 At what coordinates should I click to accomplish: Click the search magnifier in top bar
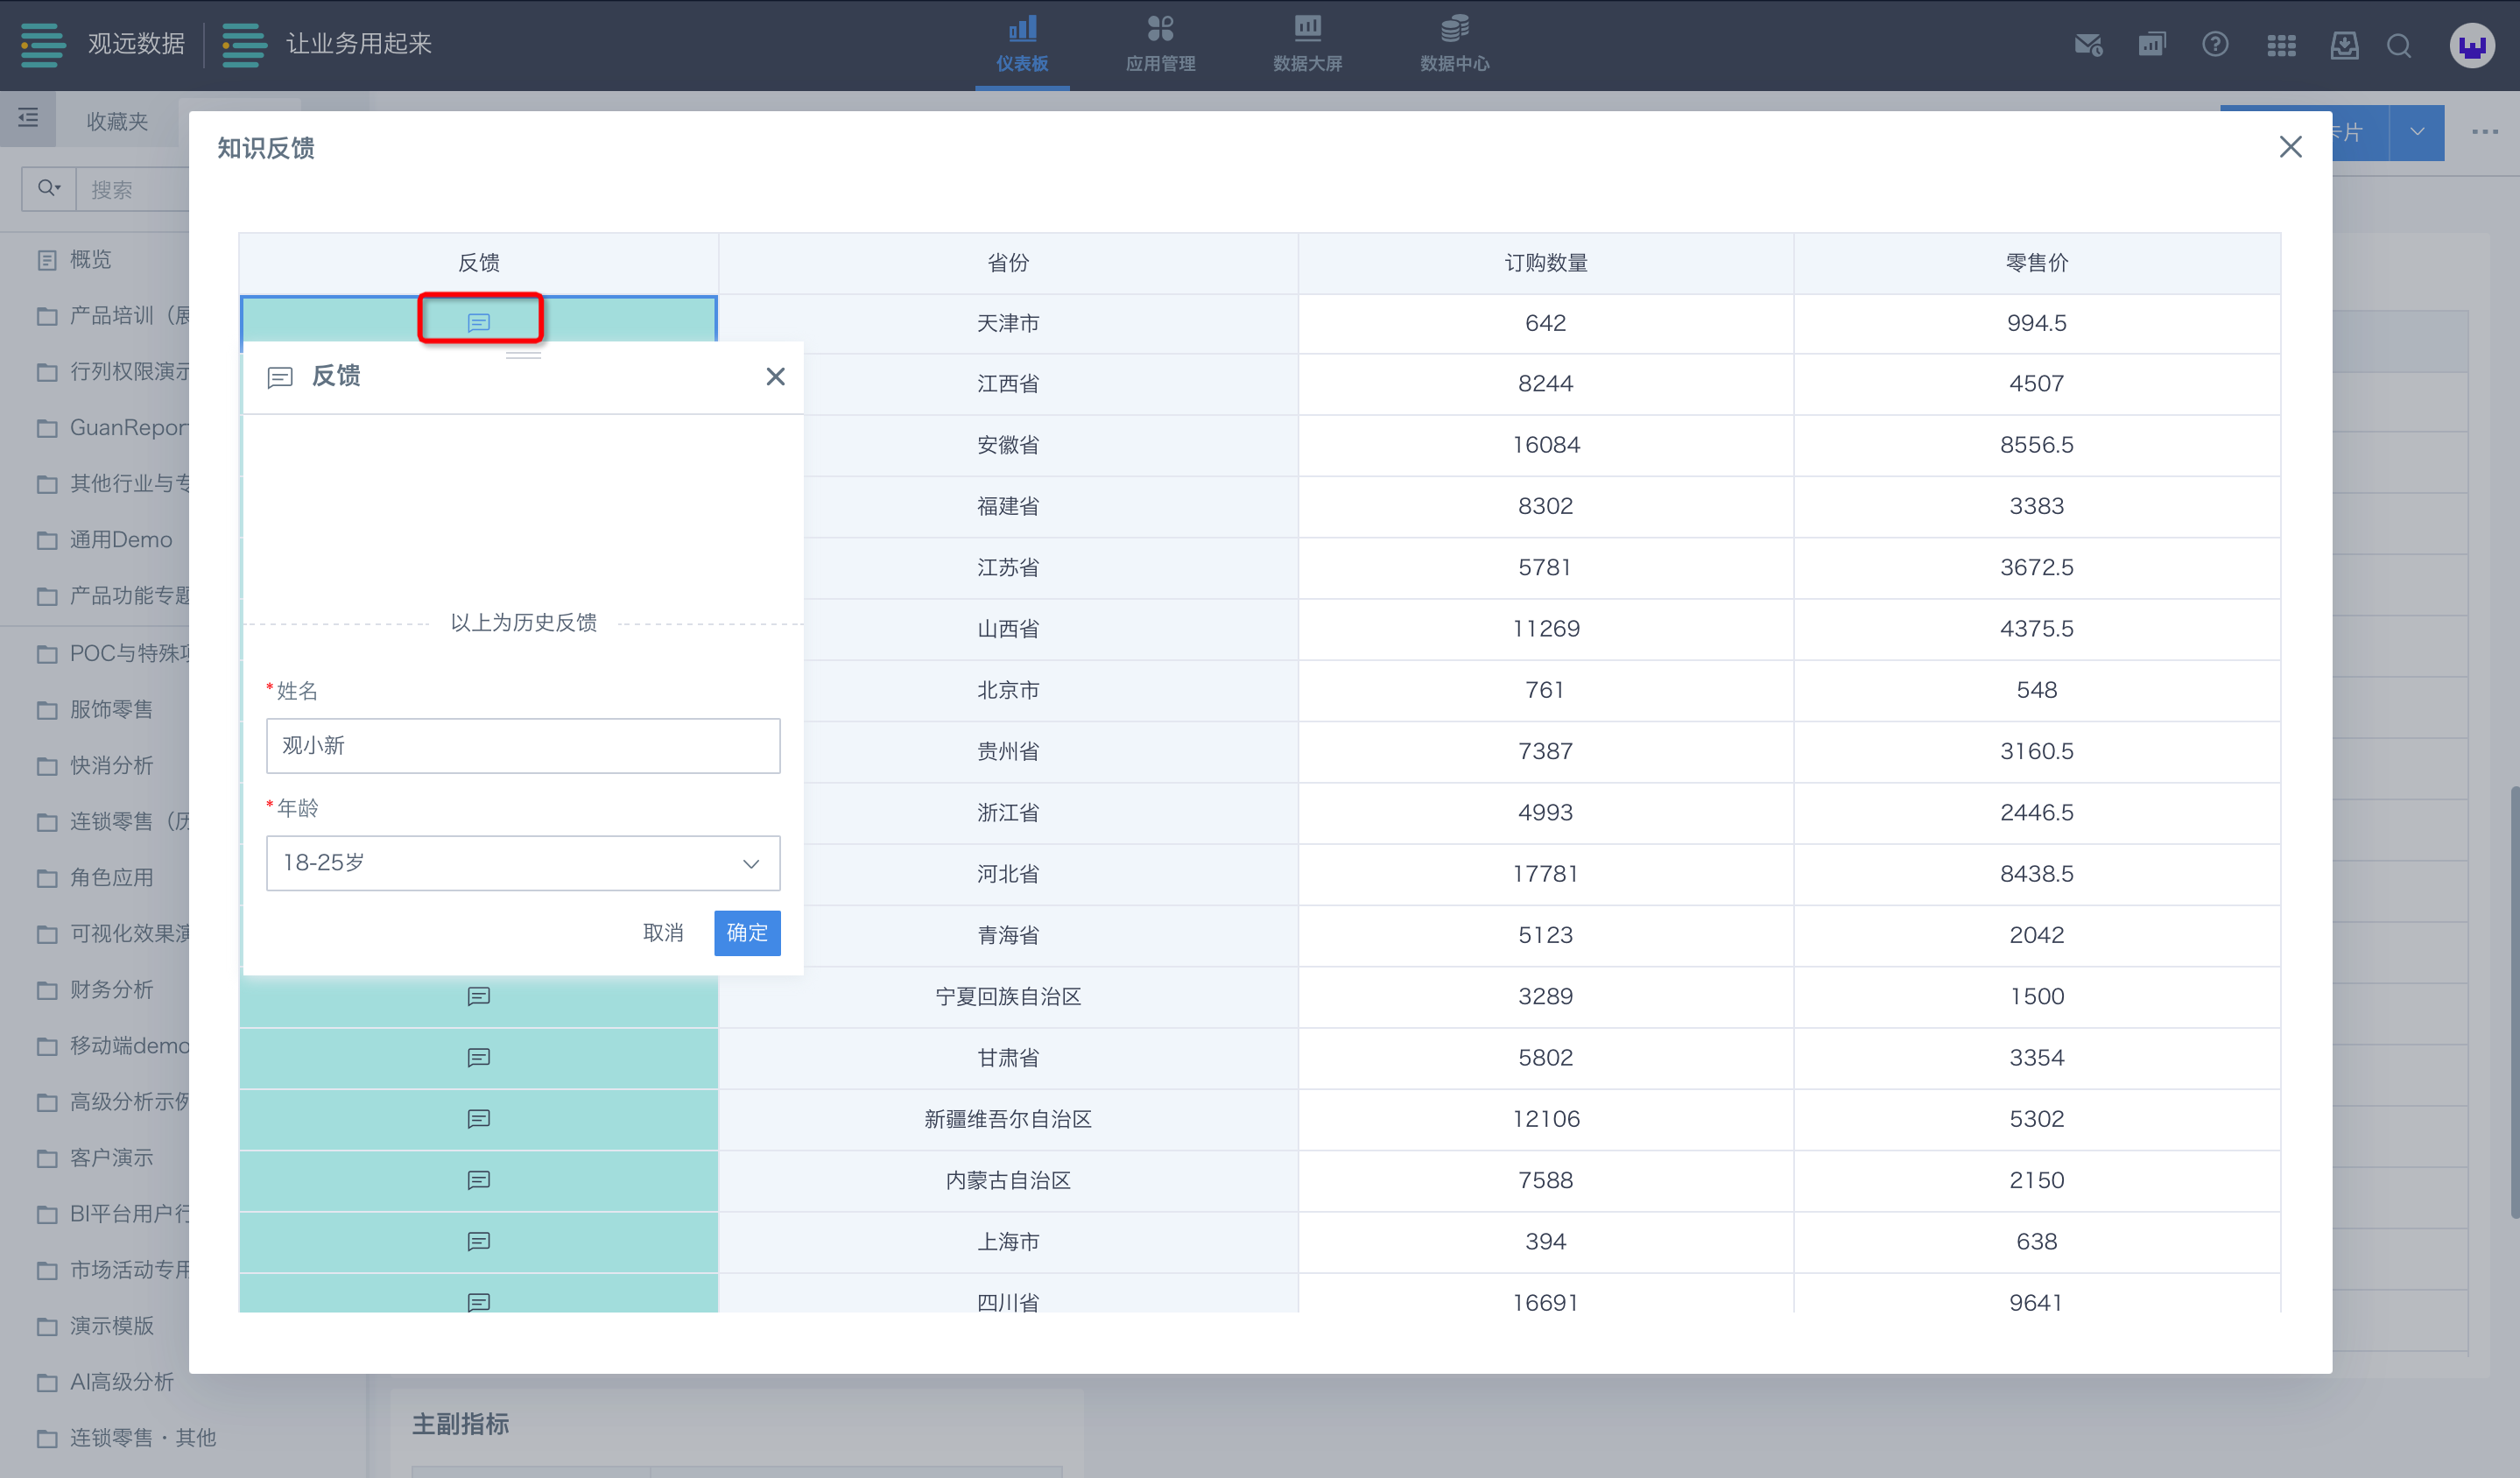coord(2398,45)
